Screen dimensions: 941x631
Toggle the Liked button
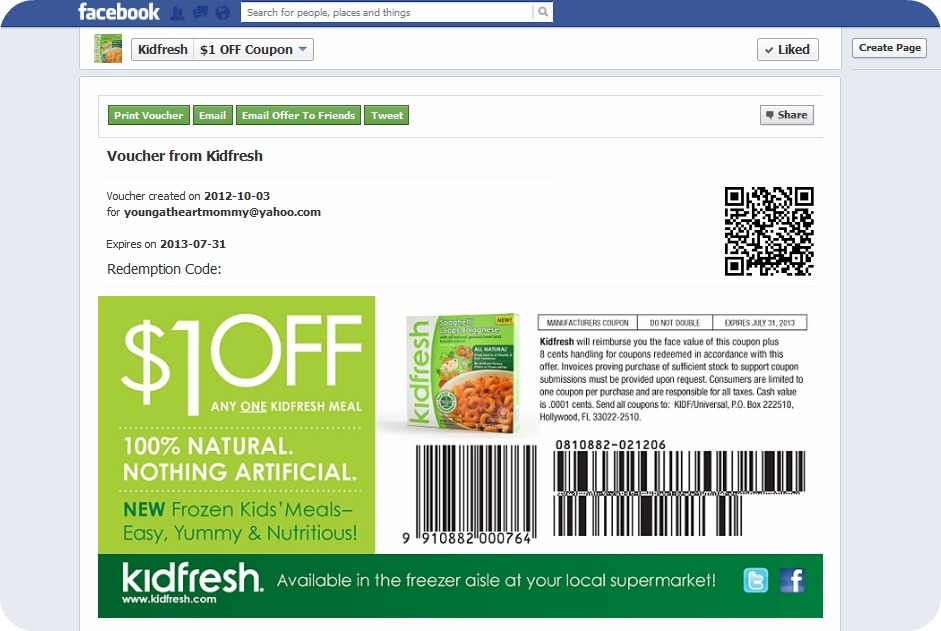click(x=787, y=50)
